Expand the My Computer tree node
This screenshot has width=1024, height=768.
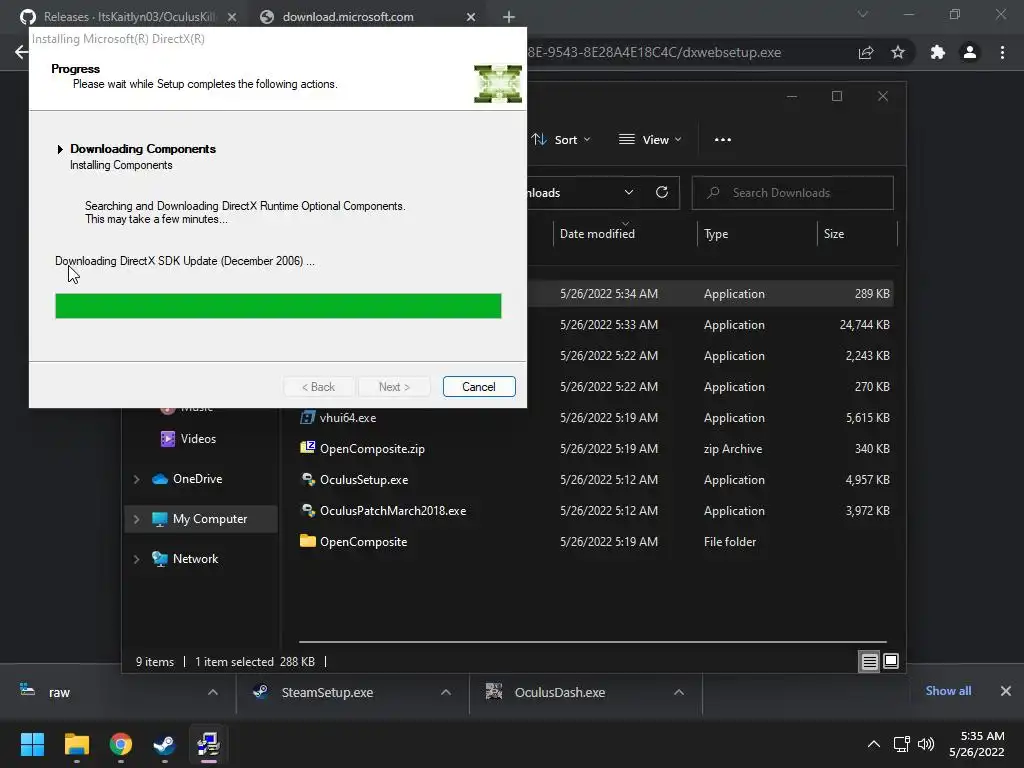(136, 519)
